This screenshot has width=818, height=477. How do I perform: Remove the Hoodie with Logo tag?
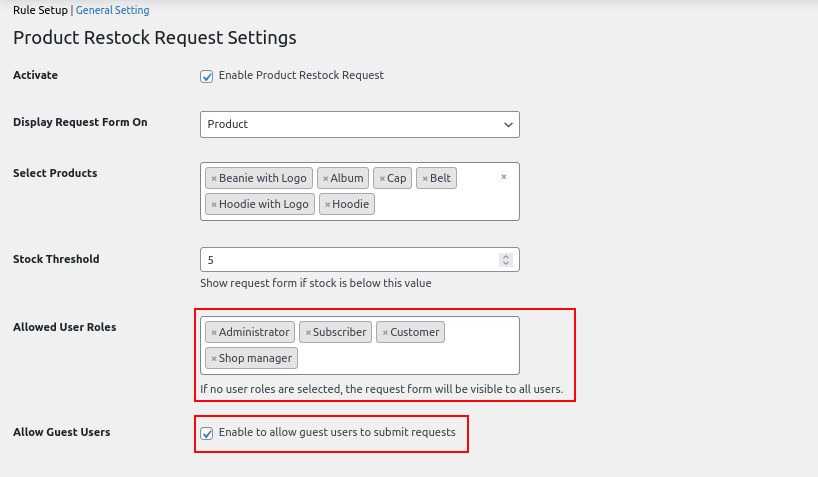(x=213, y=205)
